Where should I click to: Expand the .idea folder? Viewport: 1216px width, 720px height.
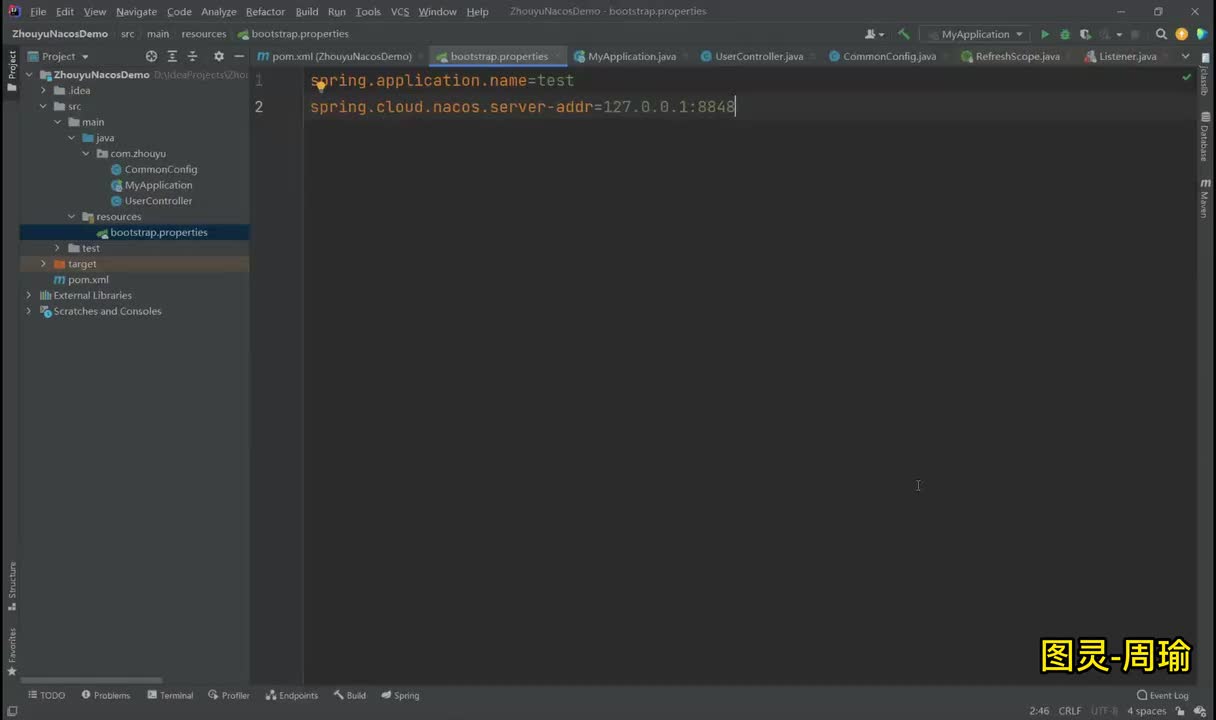[x=43, y=90]
